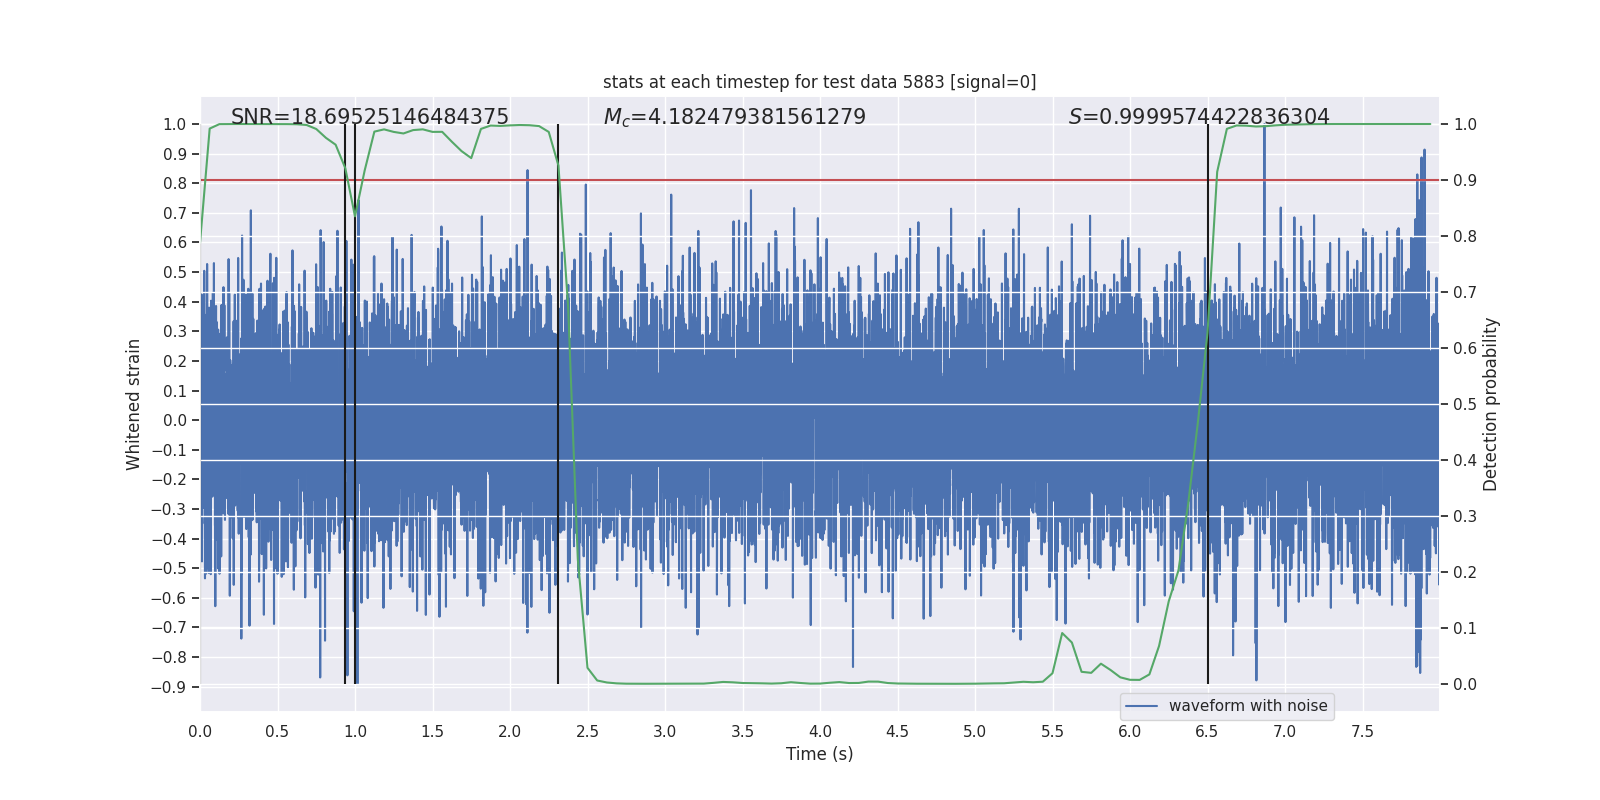
Task: Click the "Detection probability" right axis label
Action: [x=1491, y=404]
